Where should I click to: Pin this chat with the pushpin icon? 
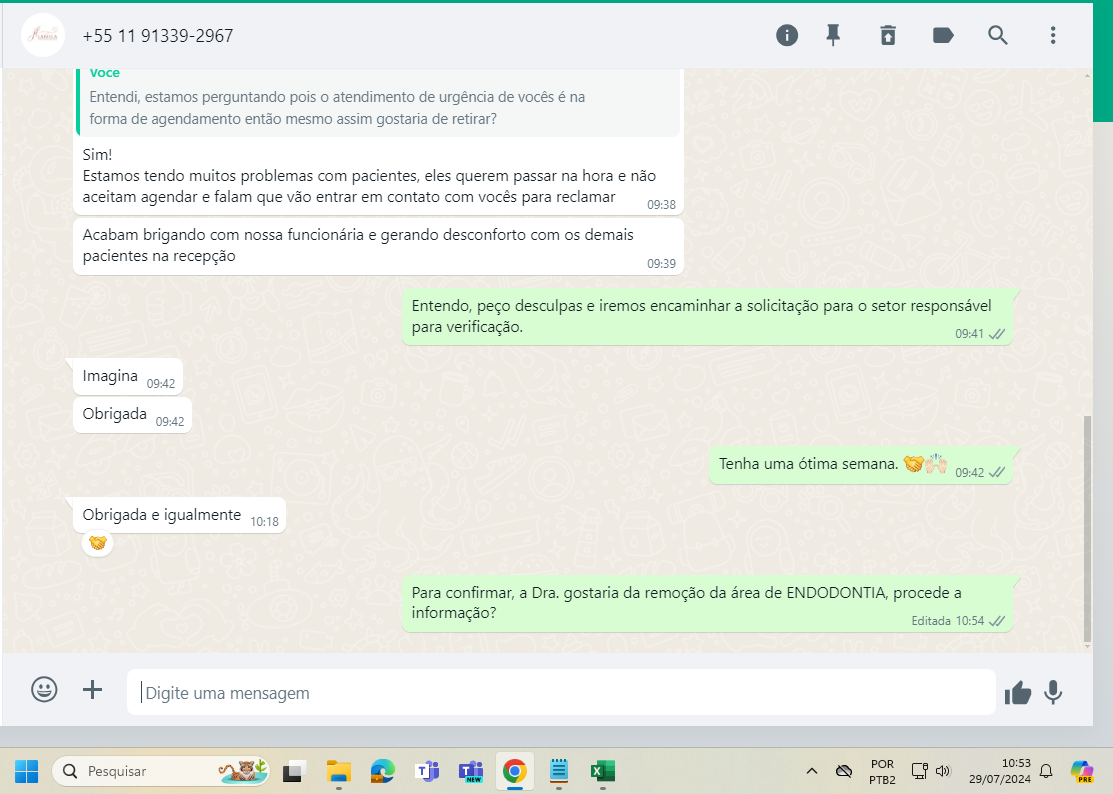pos(833,35)
